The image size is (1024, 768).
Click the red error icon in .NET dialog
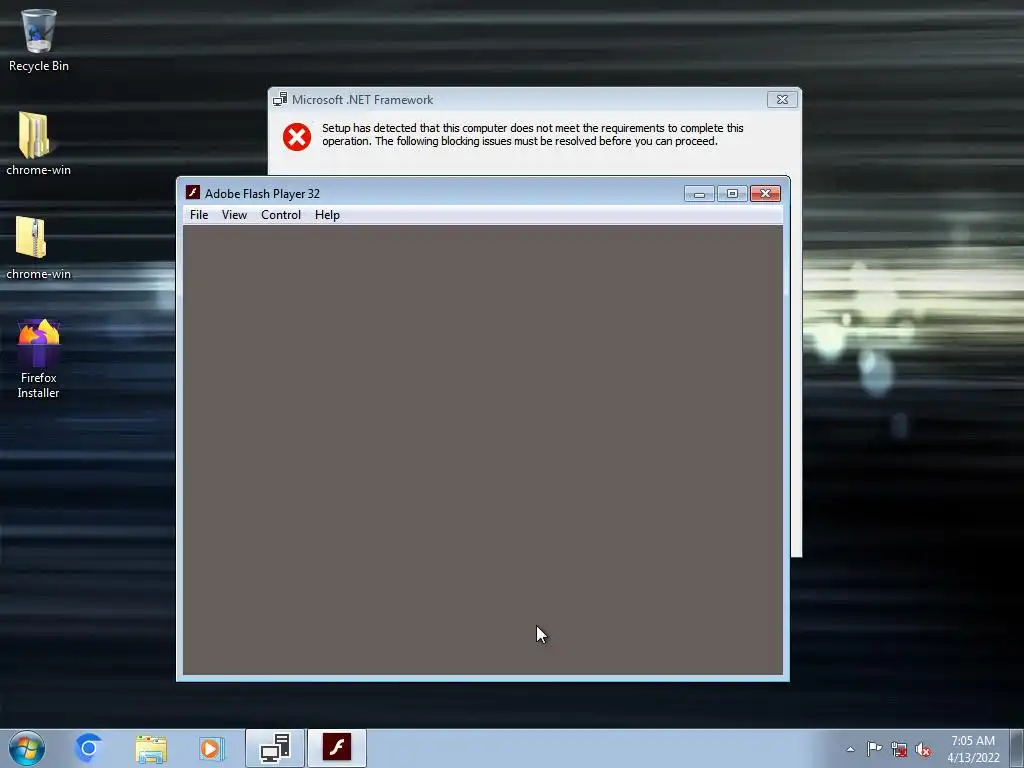point(296,136)
